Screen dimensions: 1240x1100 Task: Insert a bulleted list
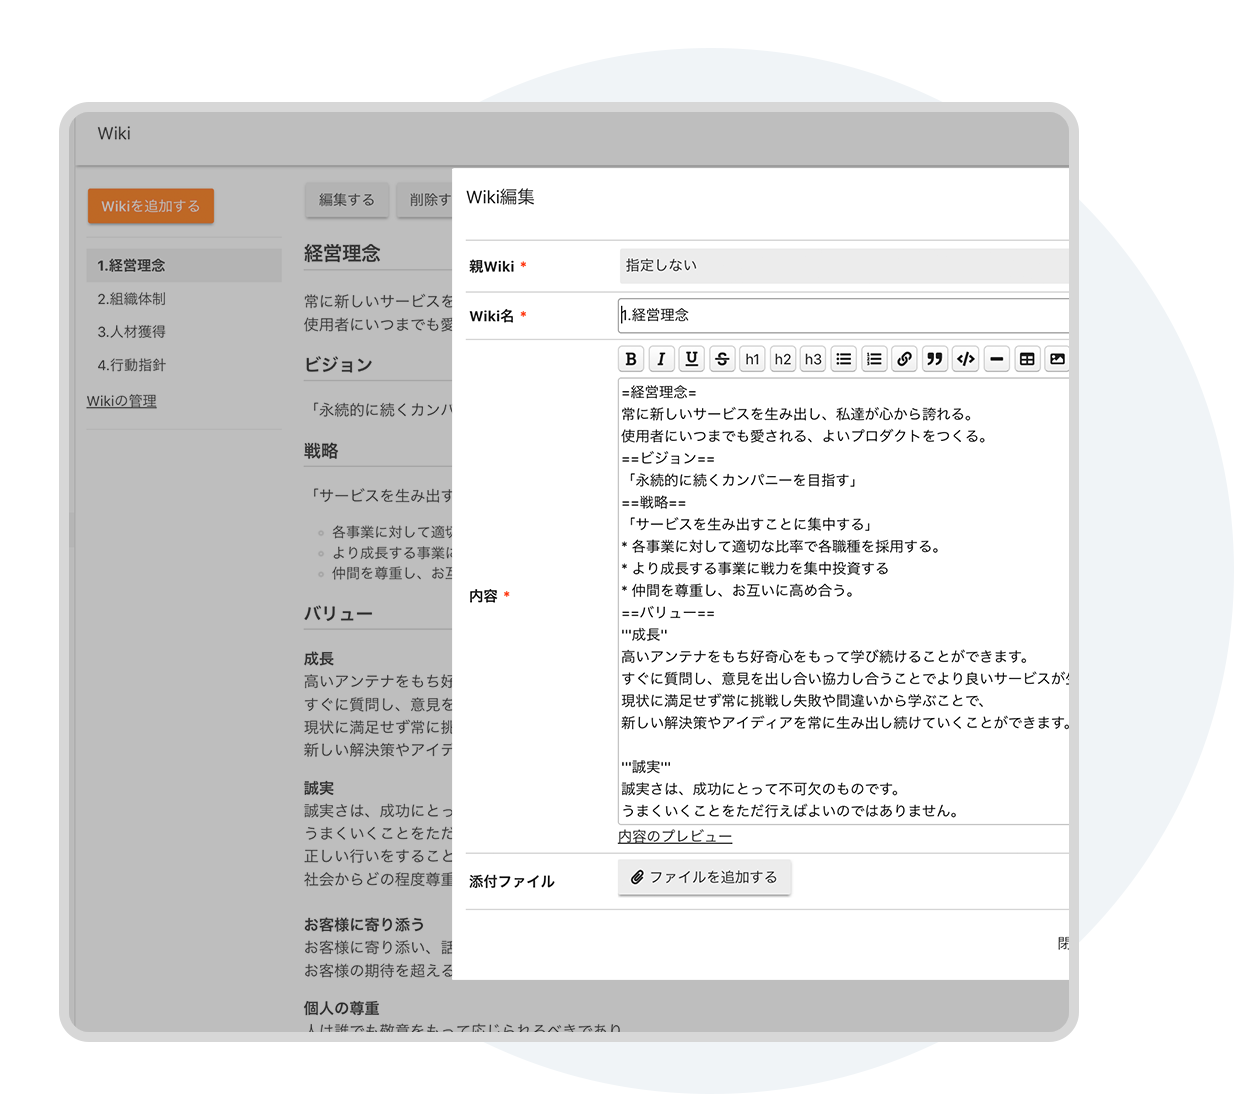[x=844, y=358]
